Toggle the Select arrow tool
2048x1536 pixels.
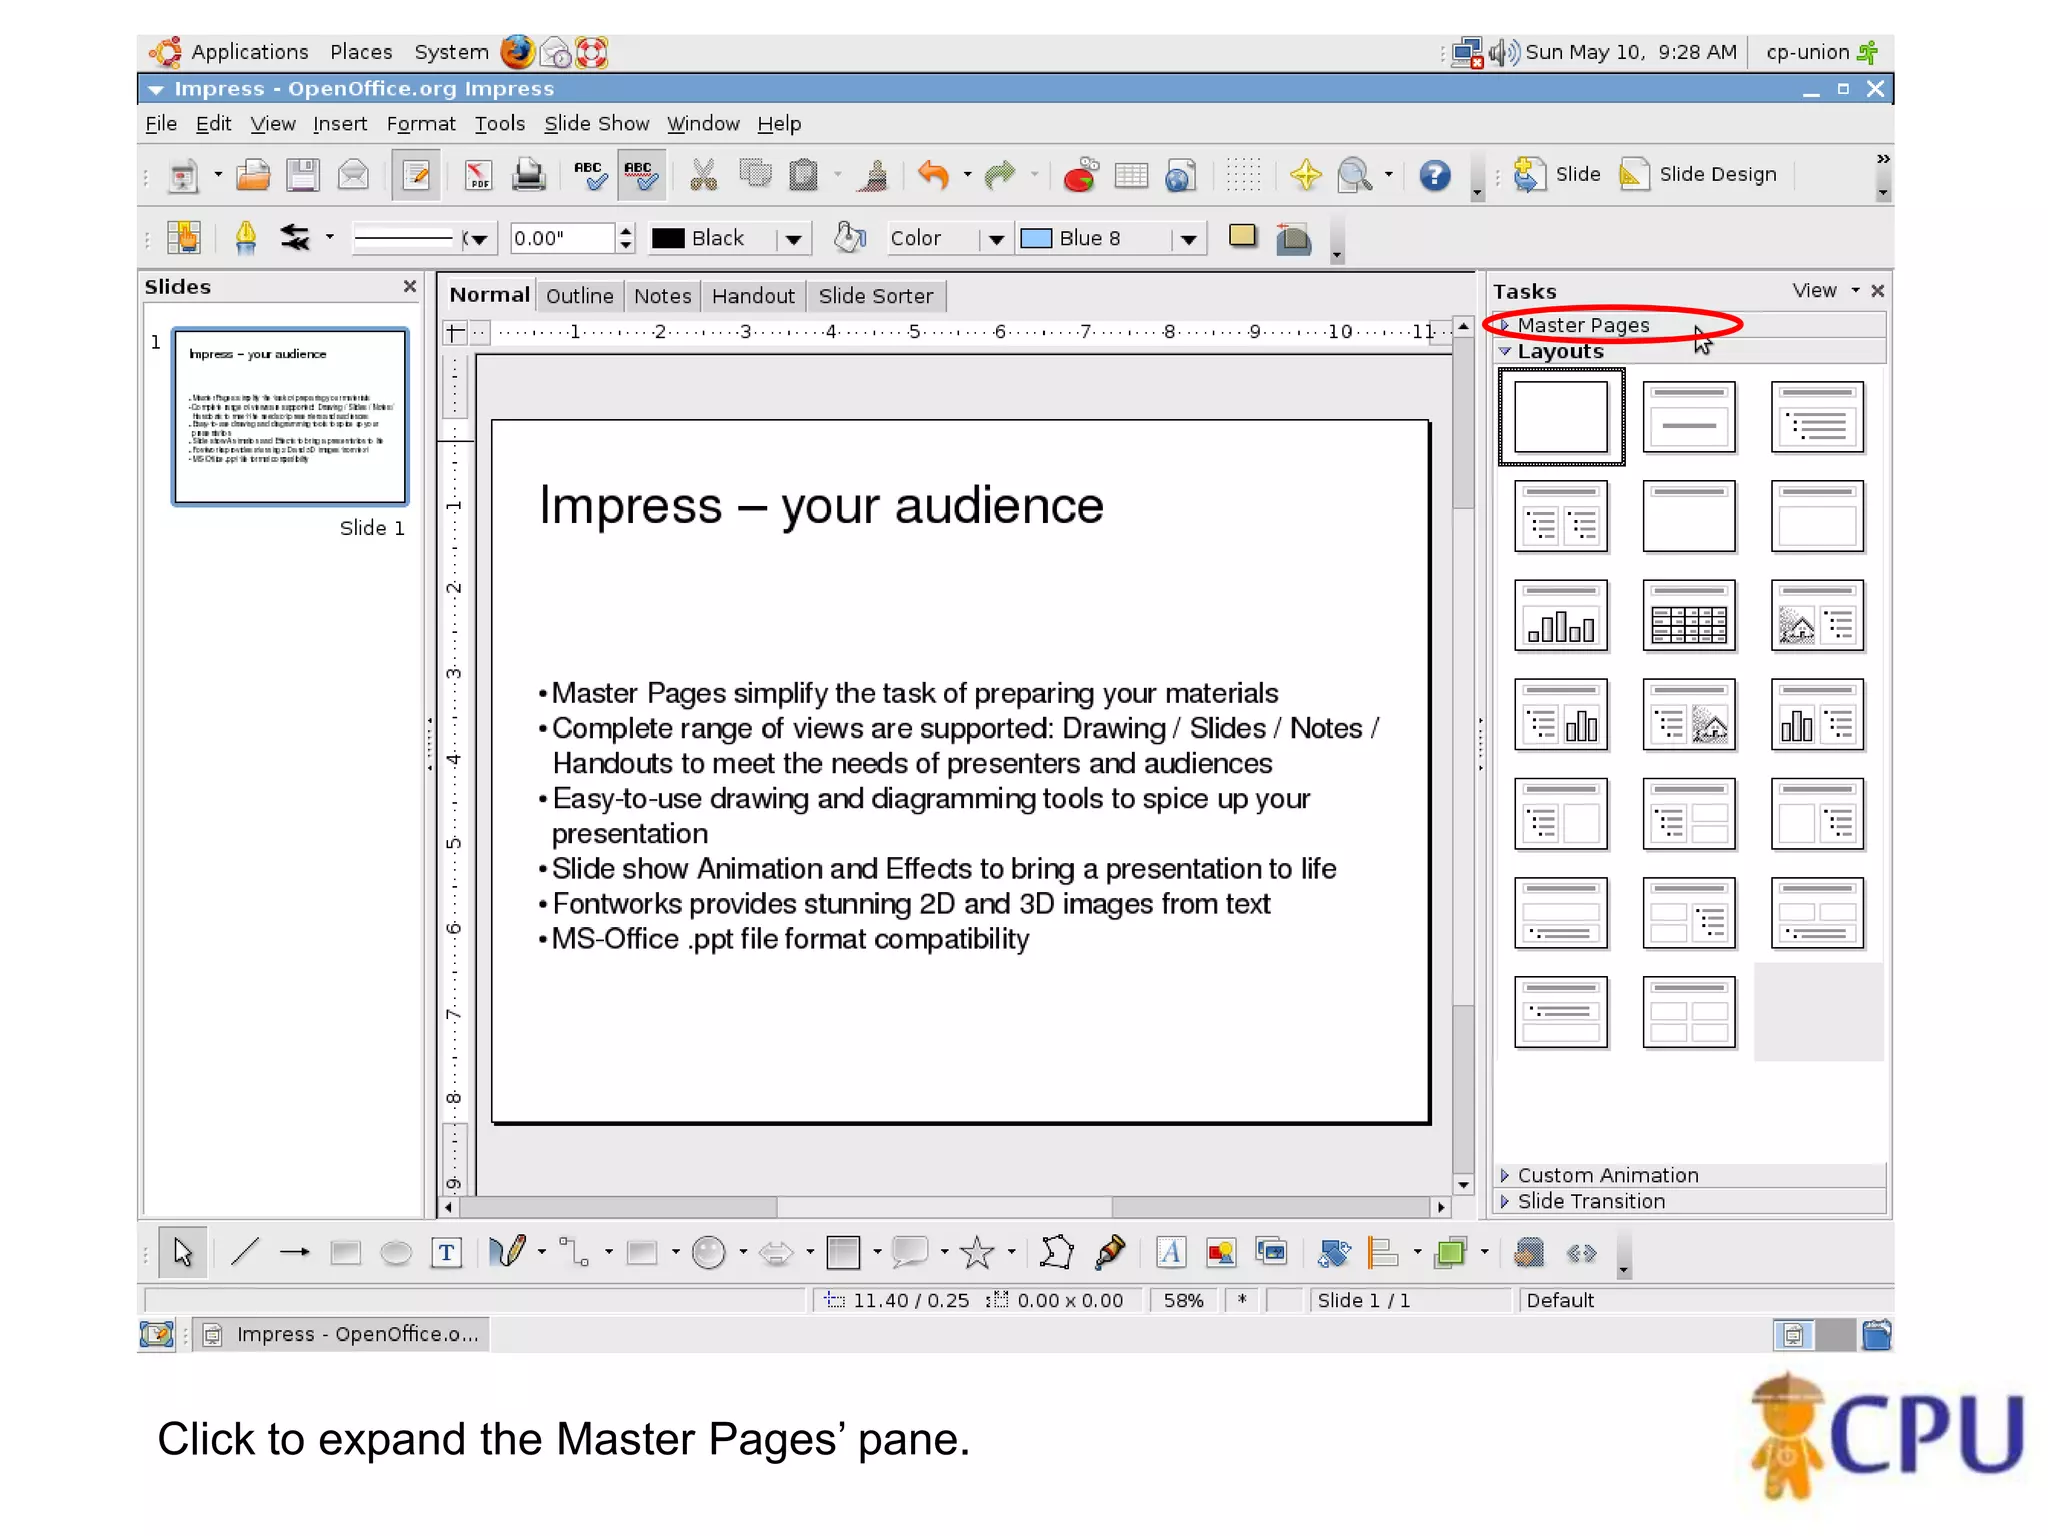(x=182, y=1252)
